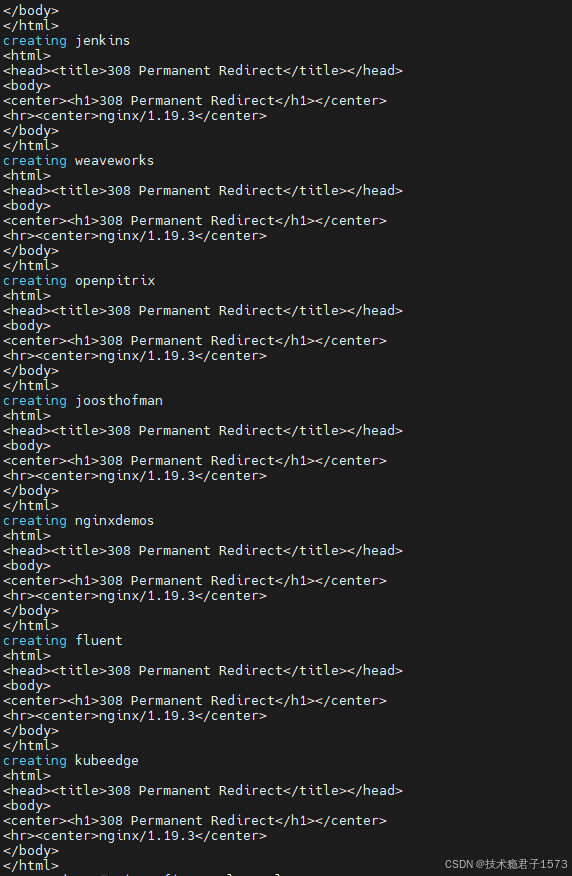Image resolution: width=572 pixels, height=876 pixels.
Task: Click the nginx/1.19.3 line in kubeedge block
Action: [135, 836]
